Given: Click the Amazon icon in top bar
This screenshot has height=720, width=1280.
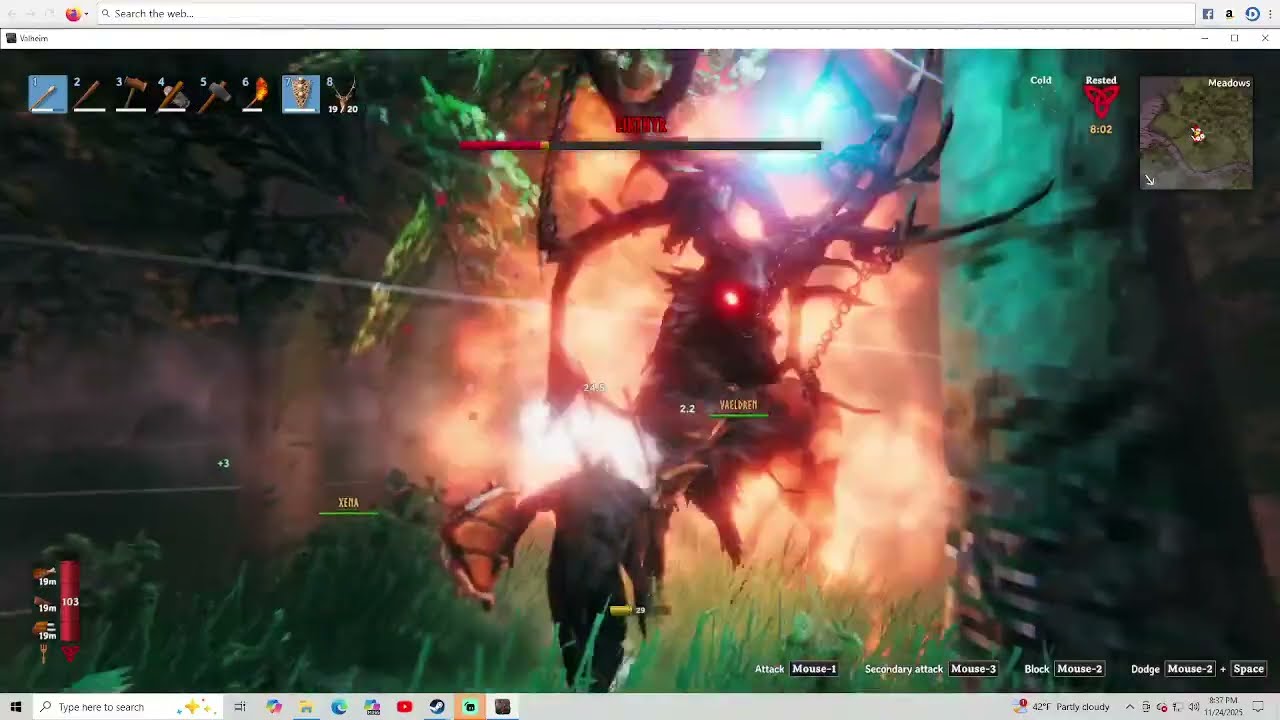Looking at the screenshot, I should click(x=1229, y=14).
